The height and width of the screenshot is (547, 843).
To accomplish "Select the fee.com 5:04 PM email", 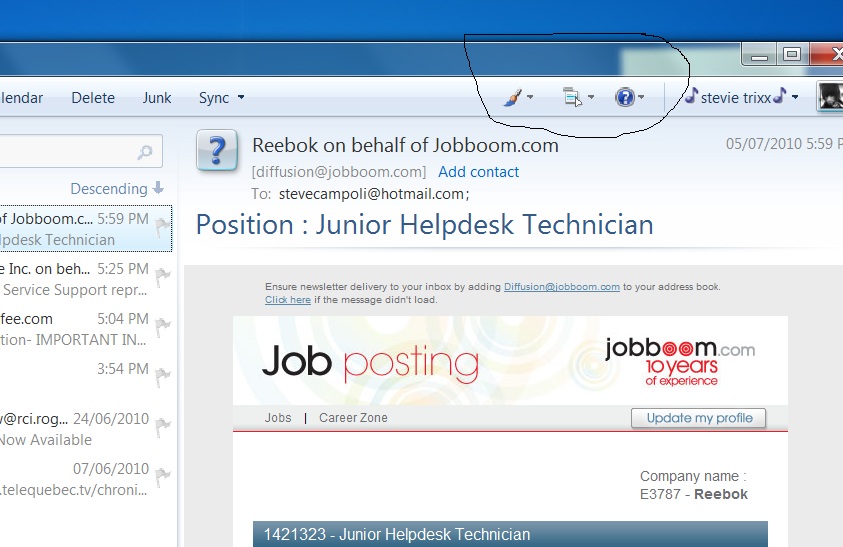I will point(86,329).
